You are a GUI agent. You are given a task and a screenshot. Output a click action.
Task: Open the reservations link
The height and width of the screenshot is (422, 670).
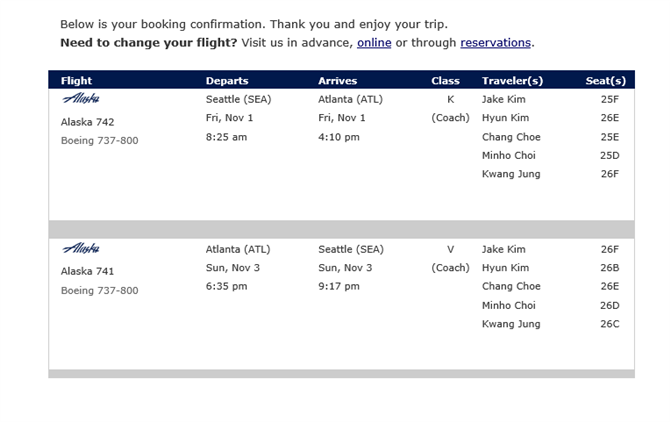coord(495,43)
